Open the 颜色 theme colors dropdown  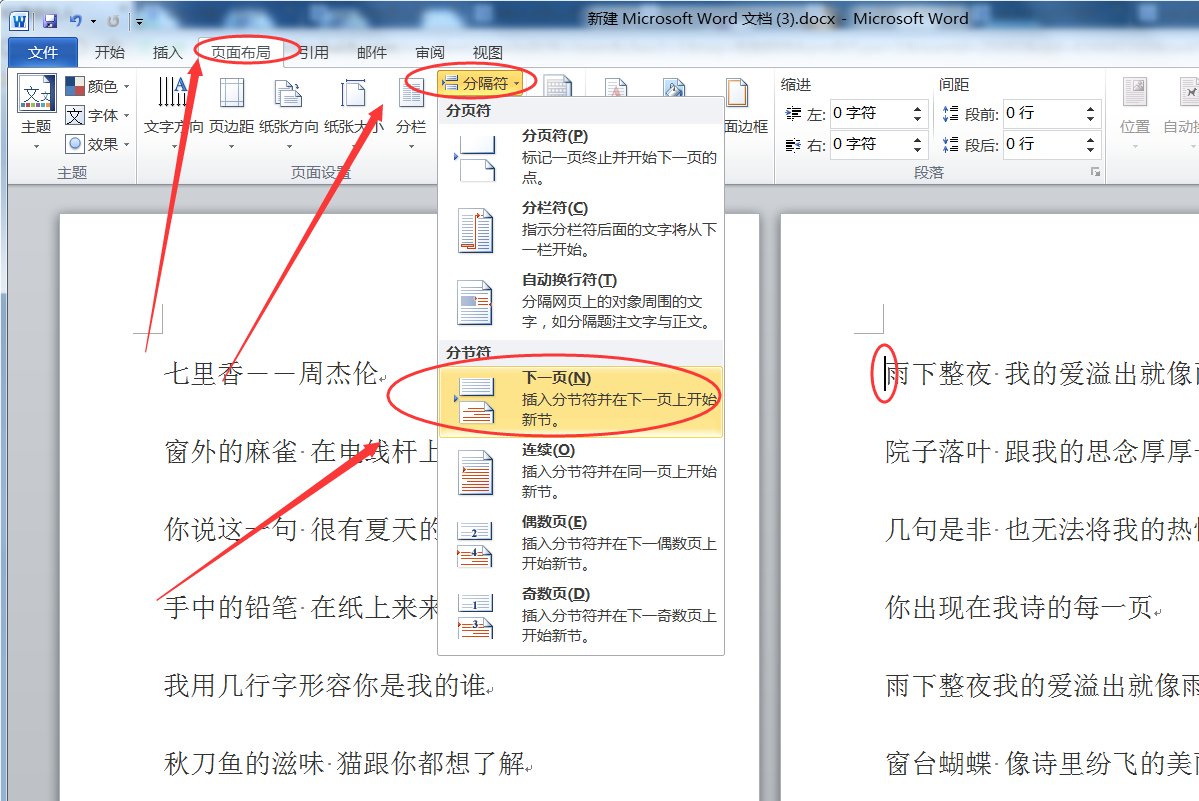96,86
